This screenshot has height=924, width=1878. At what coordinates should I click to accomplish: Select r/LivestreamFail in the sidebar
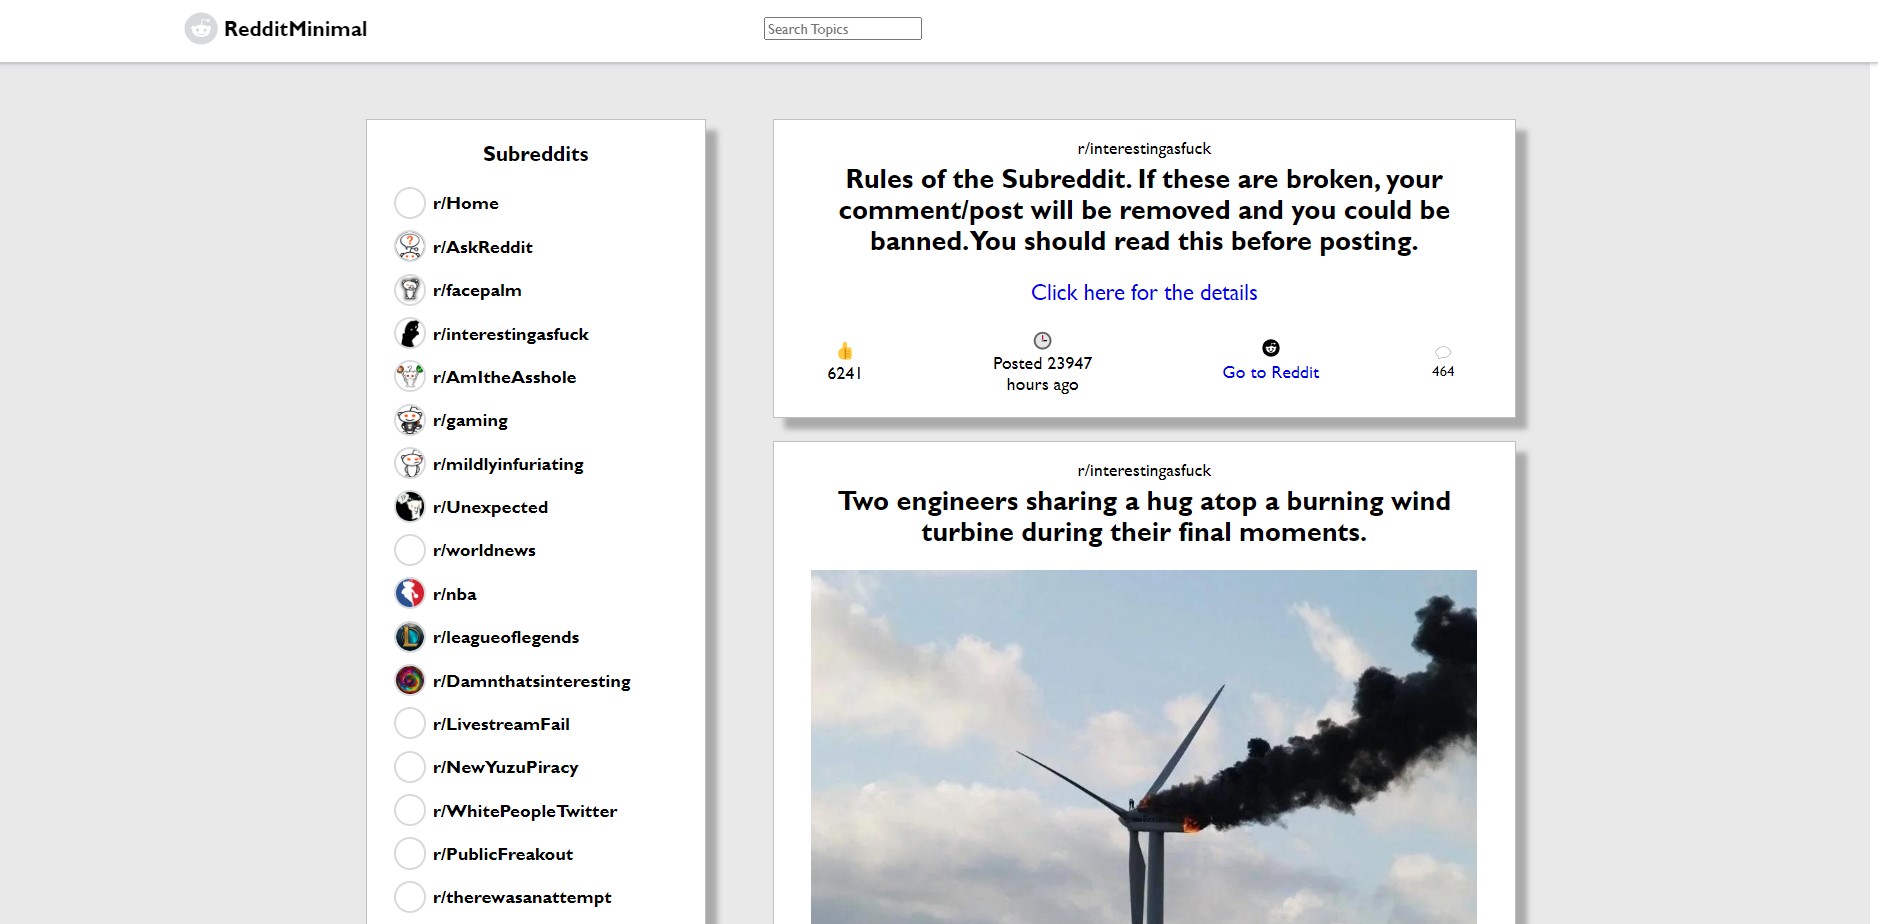coord(501,724)
